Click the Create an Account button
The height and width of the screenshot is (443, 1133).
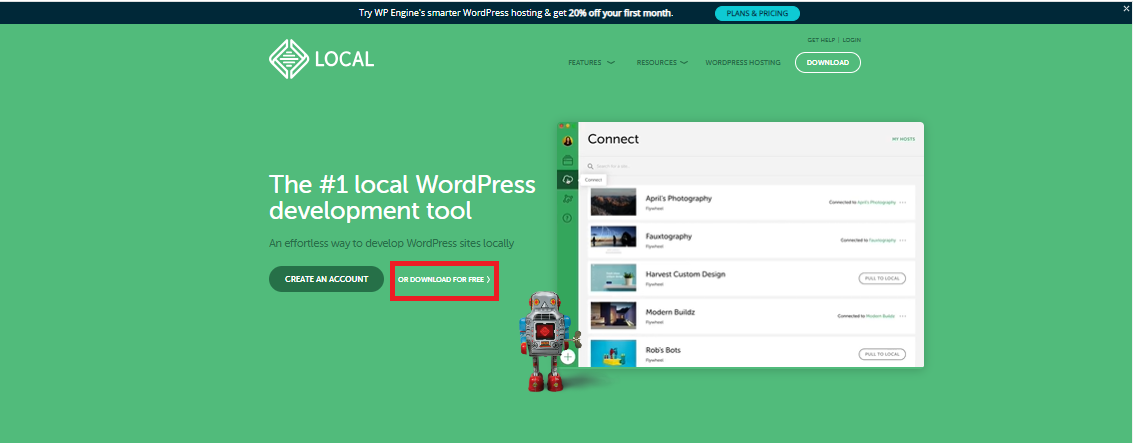tap(327, 279)
